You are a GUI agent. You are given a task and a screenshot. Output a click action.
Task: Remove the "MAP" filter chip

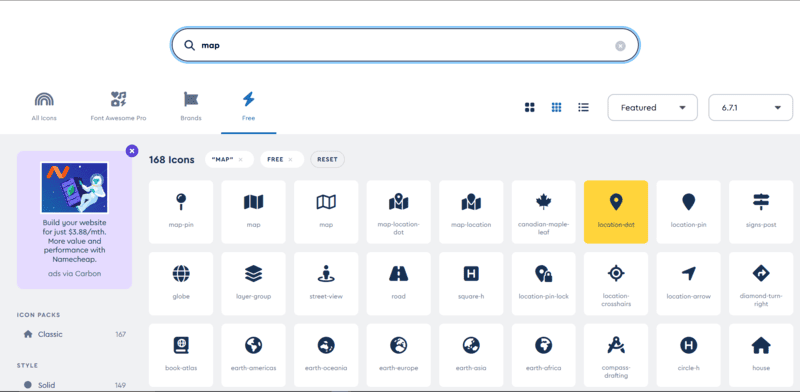240,160
